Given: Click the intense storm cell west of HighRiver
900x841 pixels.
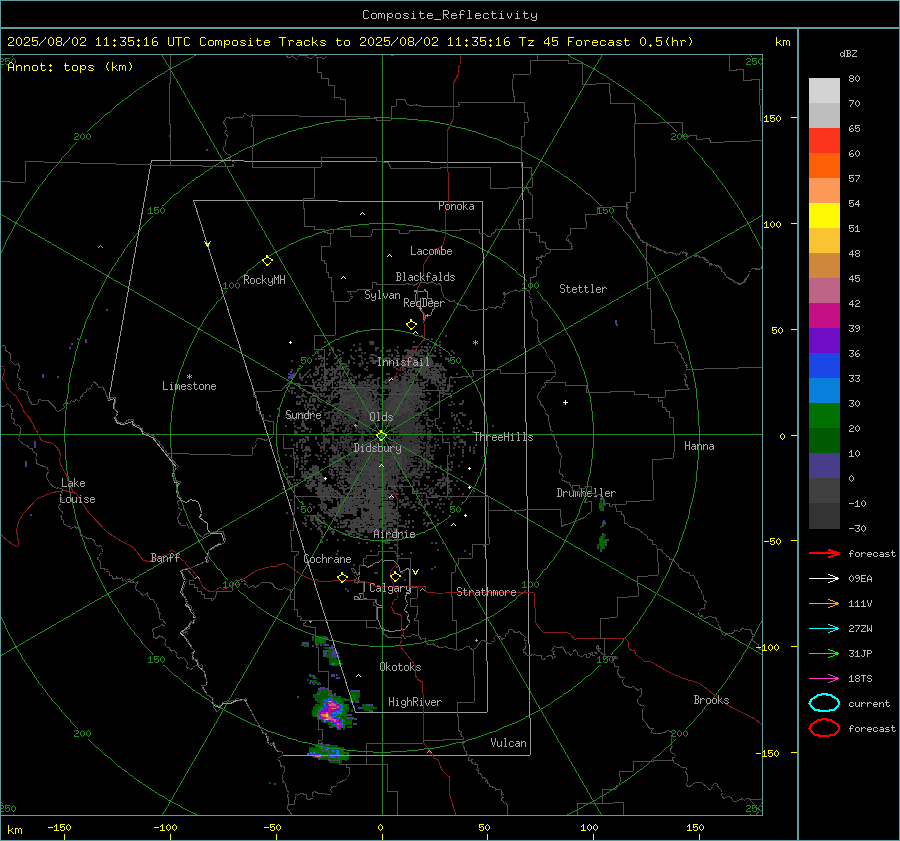Looking at the screenshot, I should 331,711.
